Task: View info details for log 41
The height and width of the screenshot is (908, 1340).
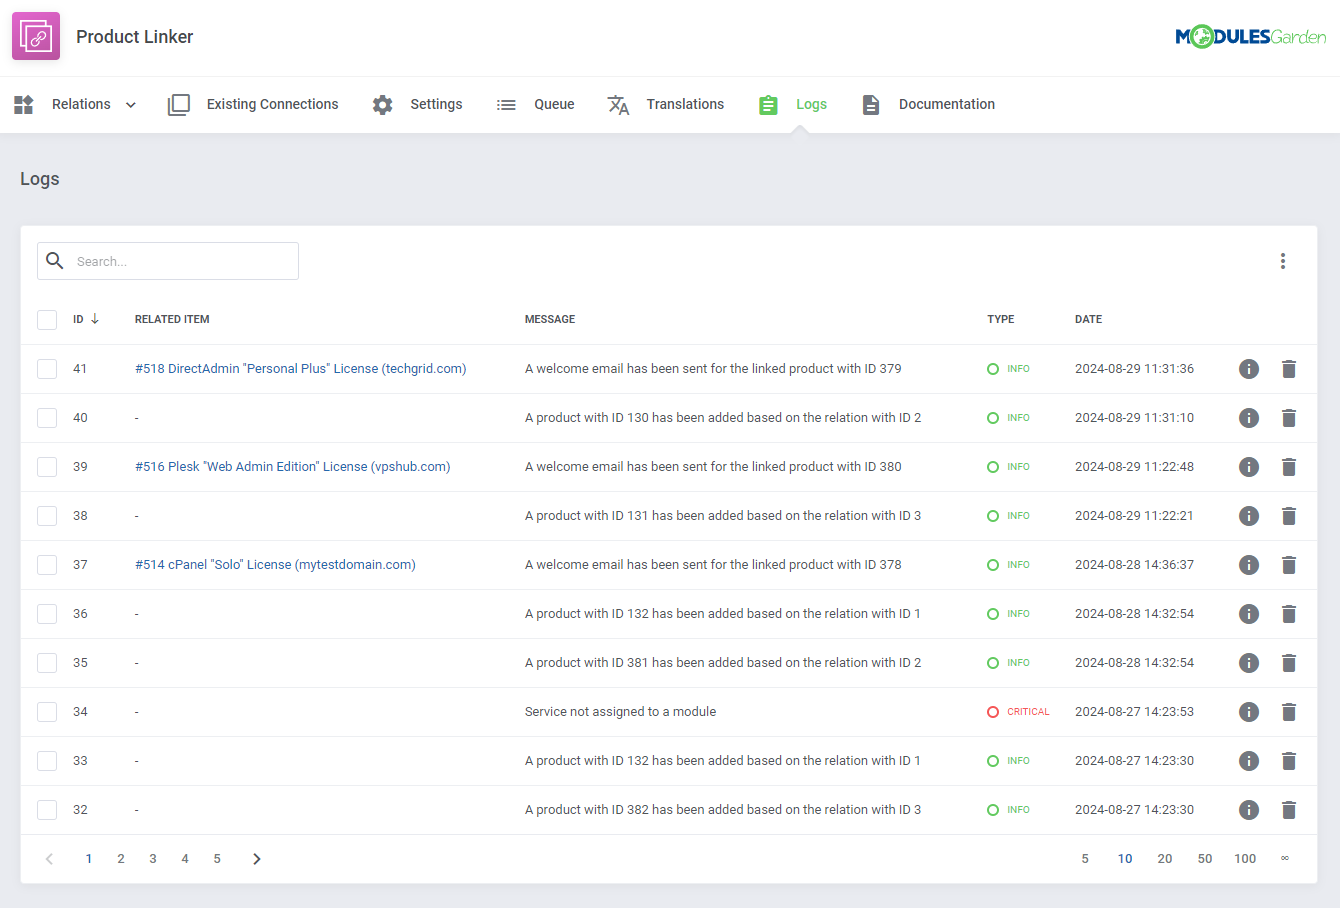Action: pyautogui.click(x=1249, y=369)
